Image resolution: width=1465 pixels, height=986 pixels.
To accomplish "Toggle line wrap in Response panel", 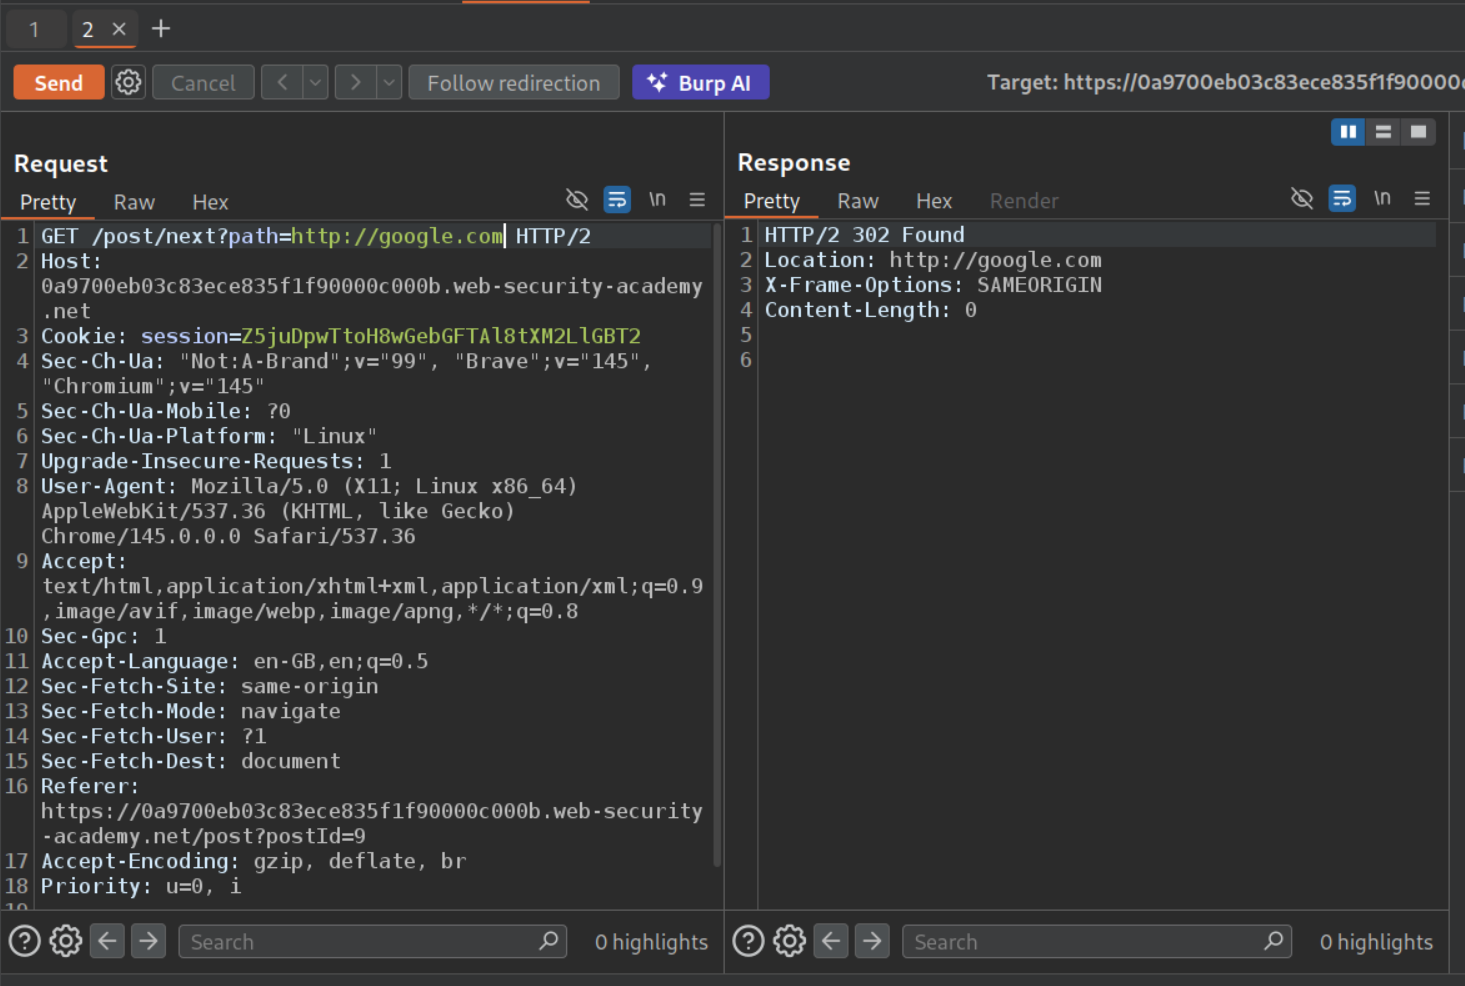I will coord(1341,199).
